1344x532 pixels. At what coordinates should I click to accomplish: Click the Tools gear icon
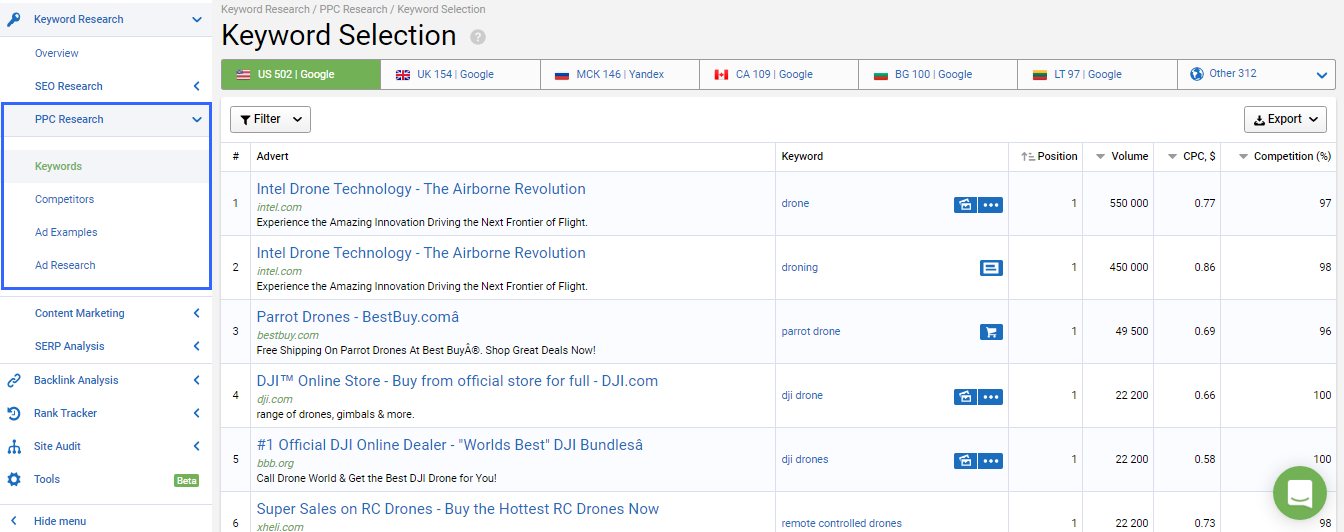(x=14, y=479)
